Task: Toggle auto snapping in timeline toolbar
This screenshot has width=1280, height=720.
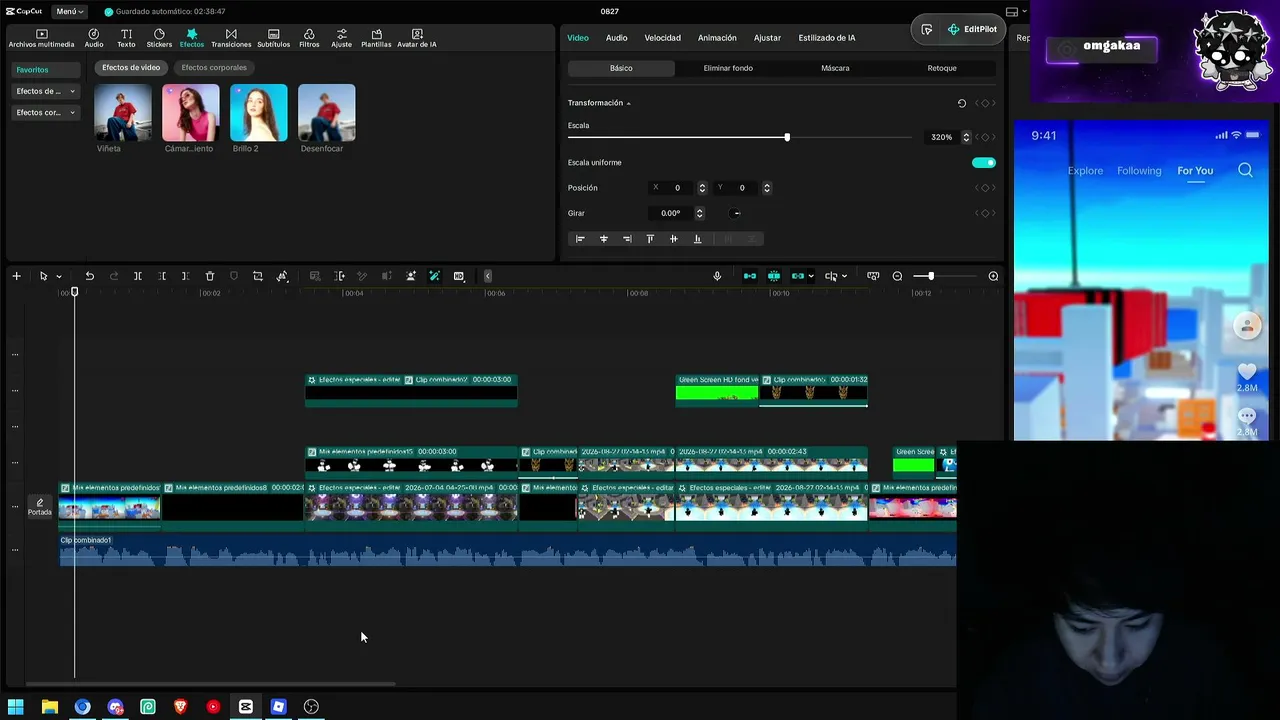Action: (774, 276)
